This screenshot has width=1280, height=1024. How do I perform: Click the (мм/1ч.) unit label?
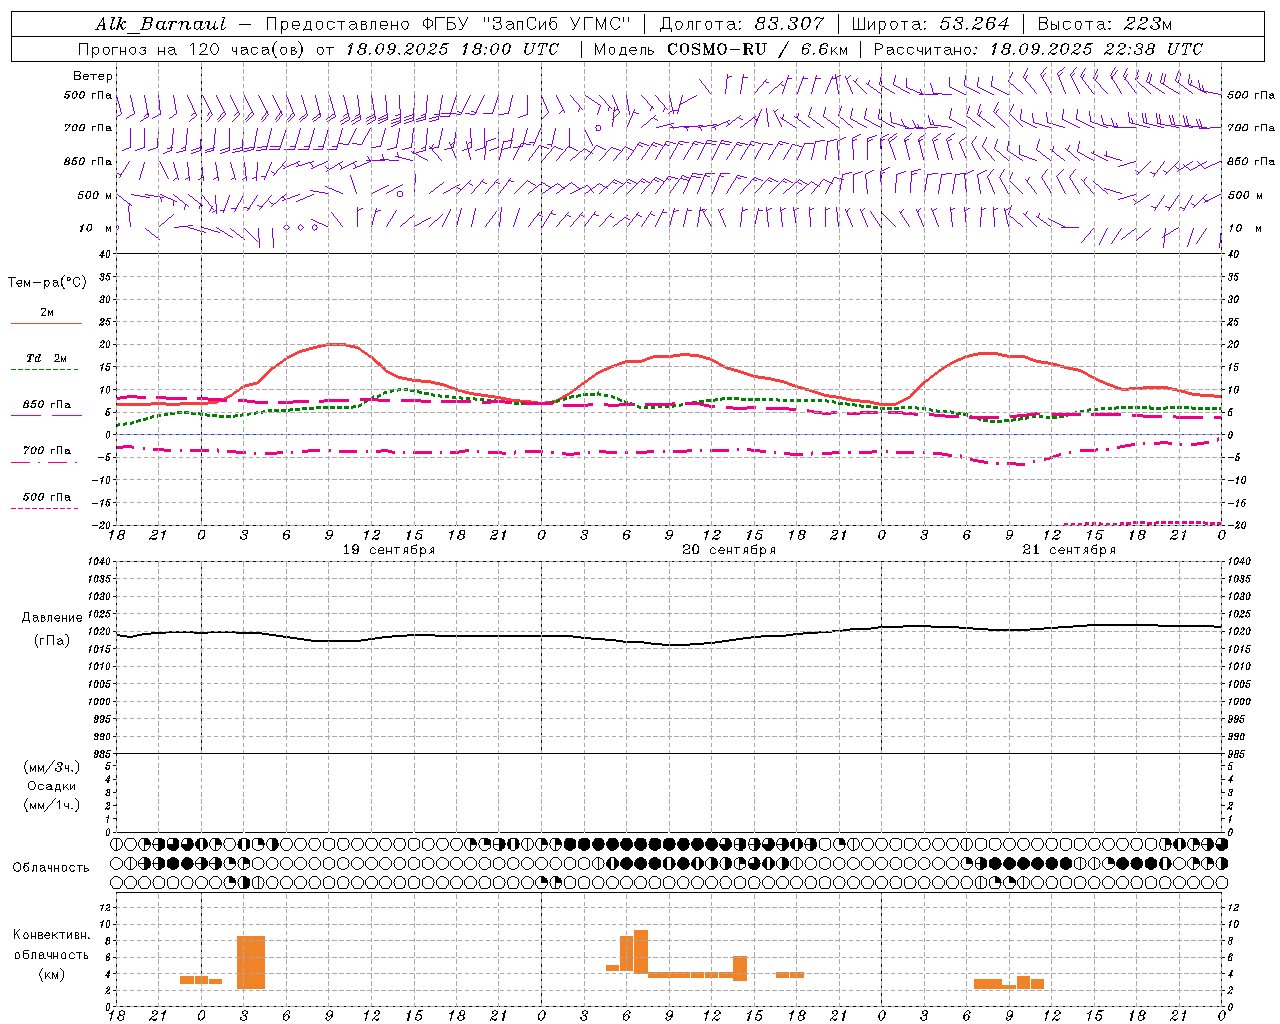(51, 805)
